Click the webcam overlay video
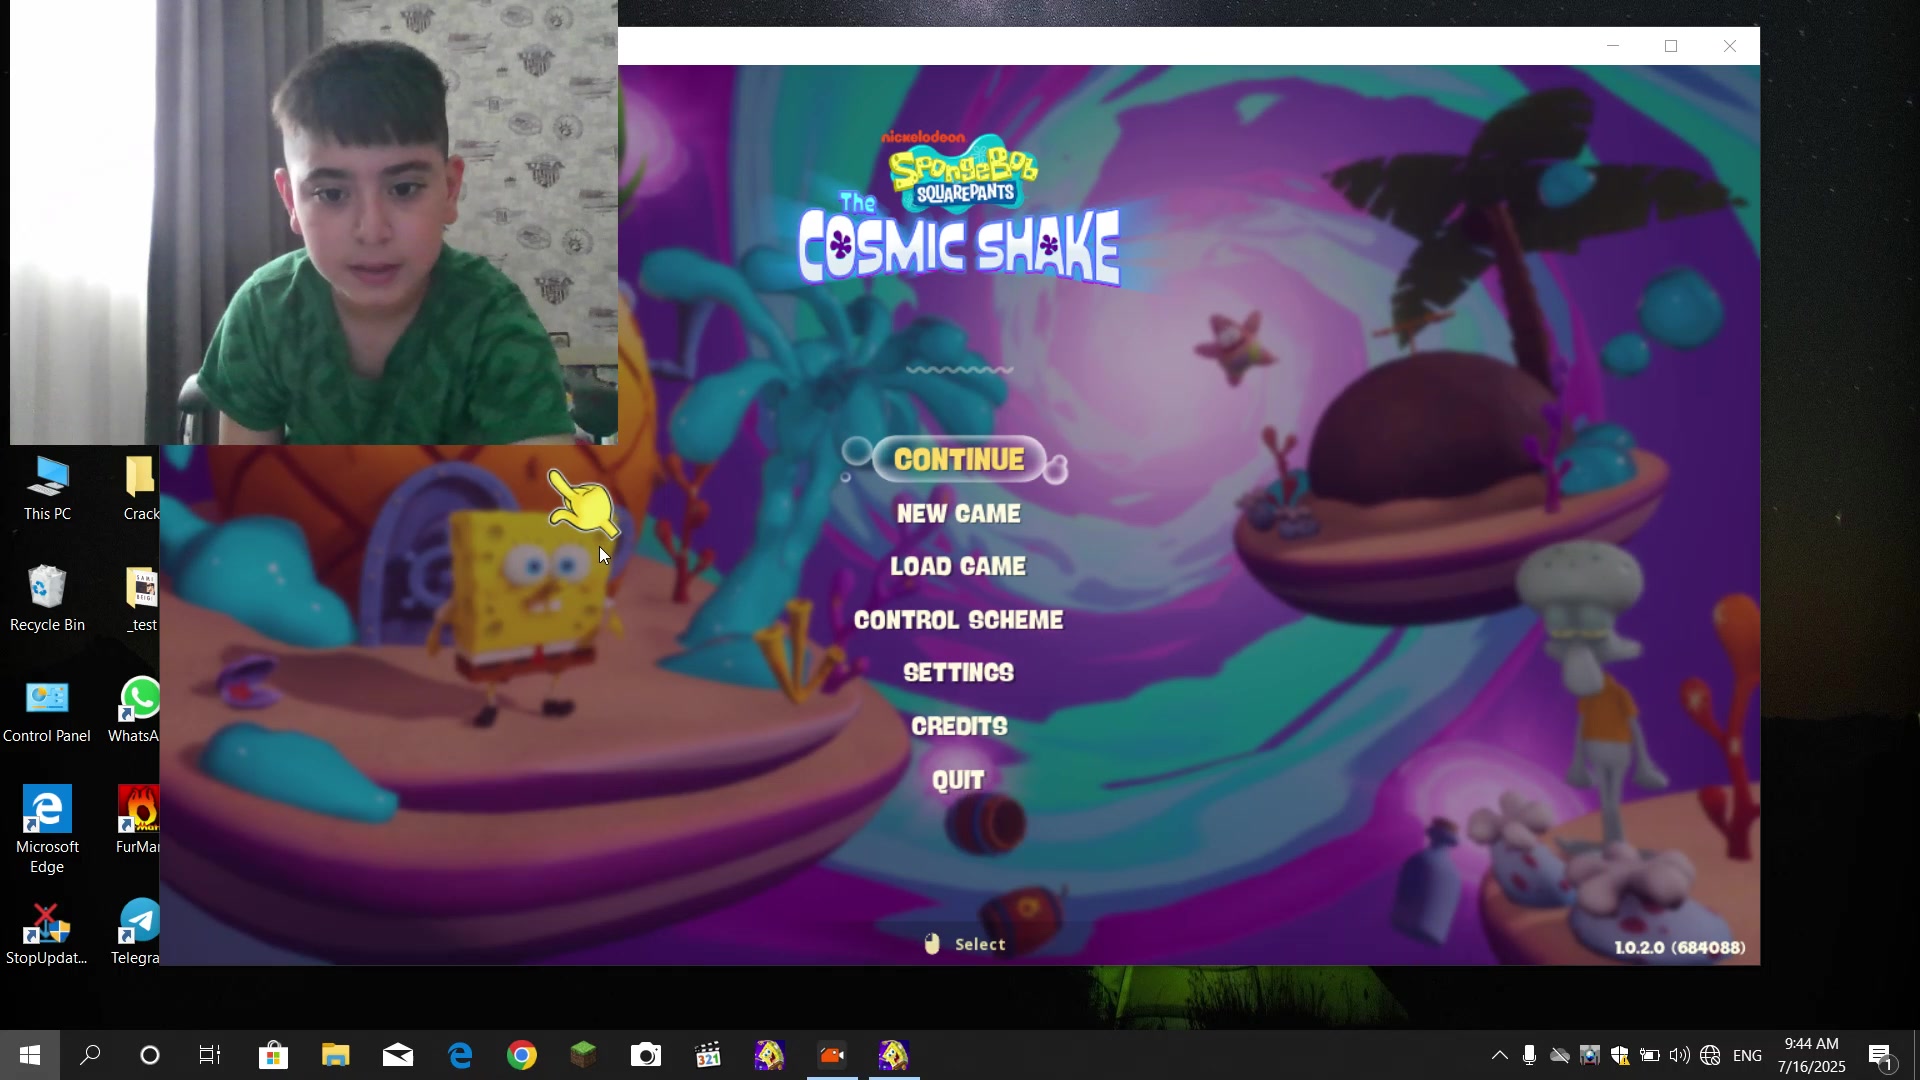The height and width of the screenshot is (1080, 1920). (313, 222)
